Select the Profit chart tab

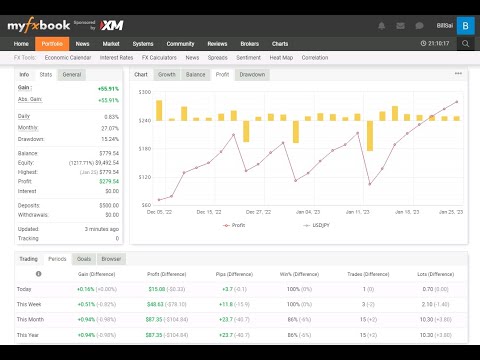[222, 74]
